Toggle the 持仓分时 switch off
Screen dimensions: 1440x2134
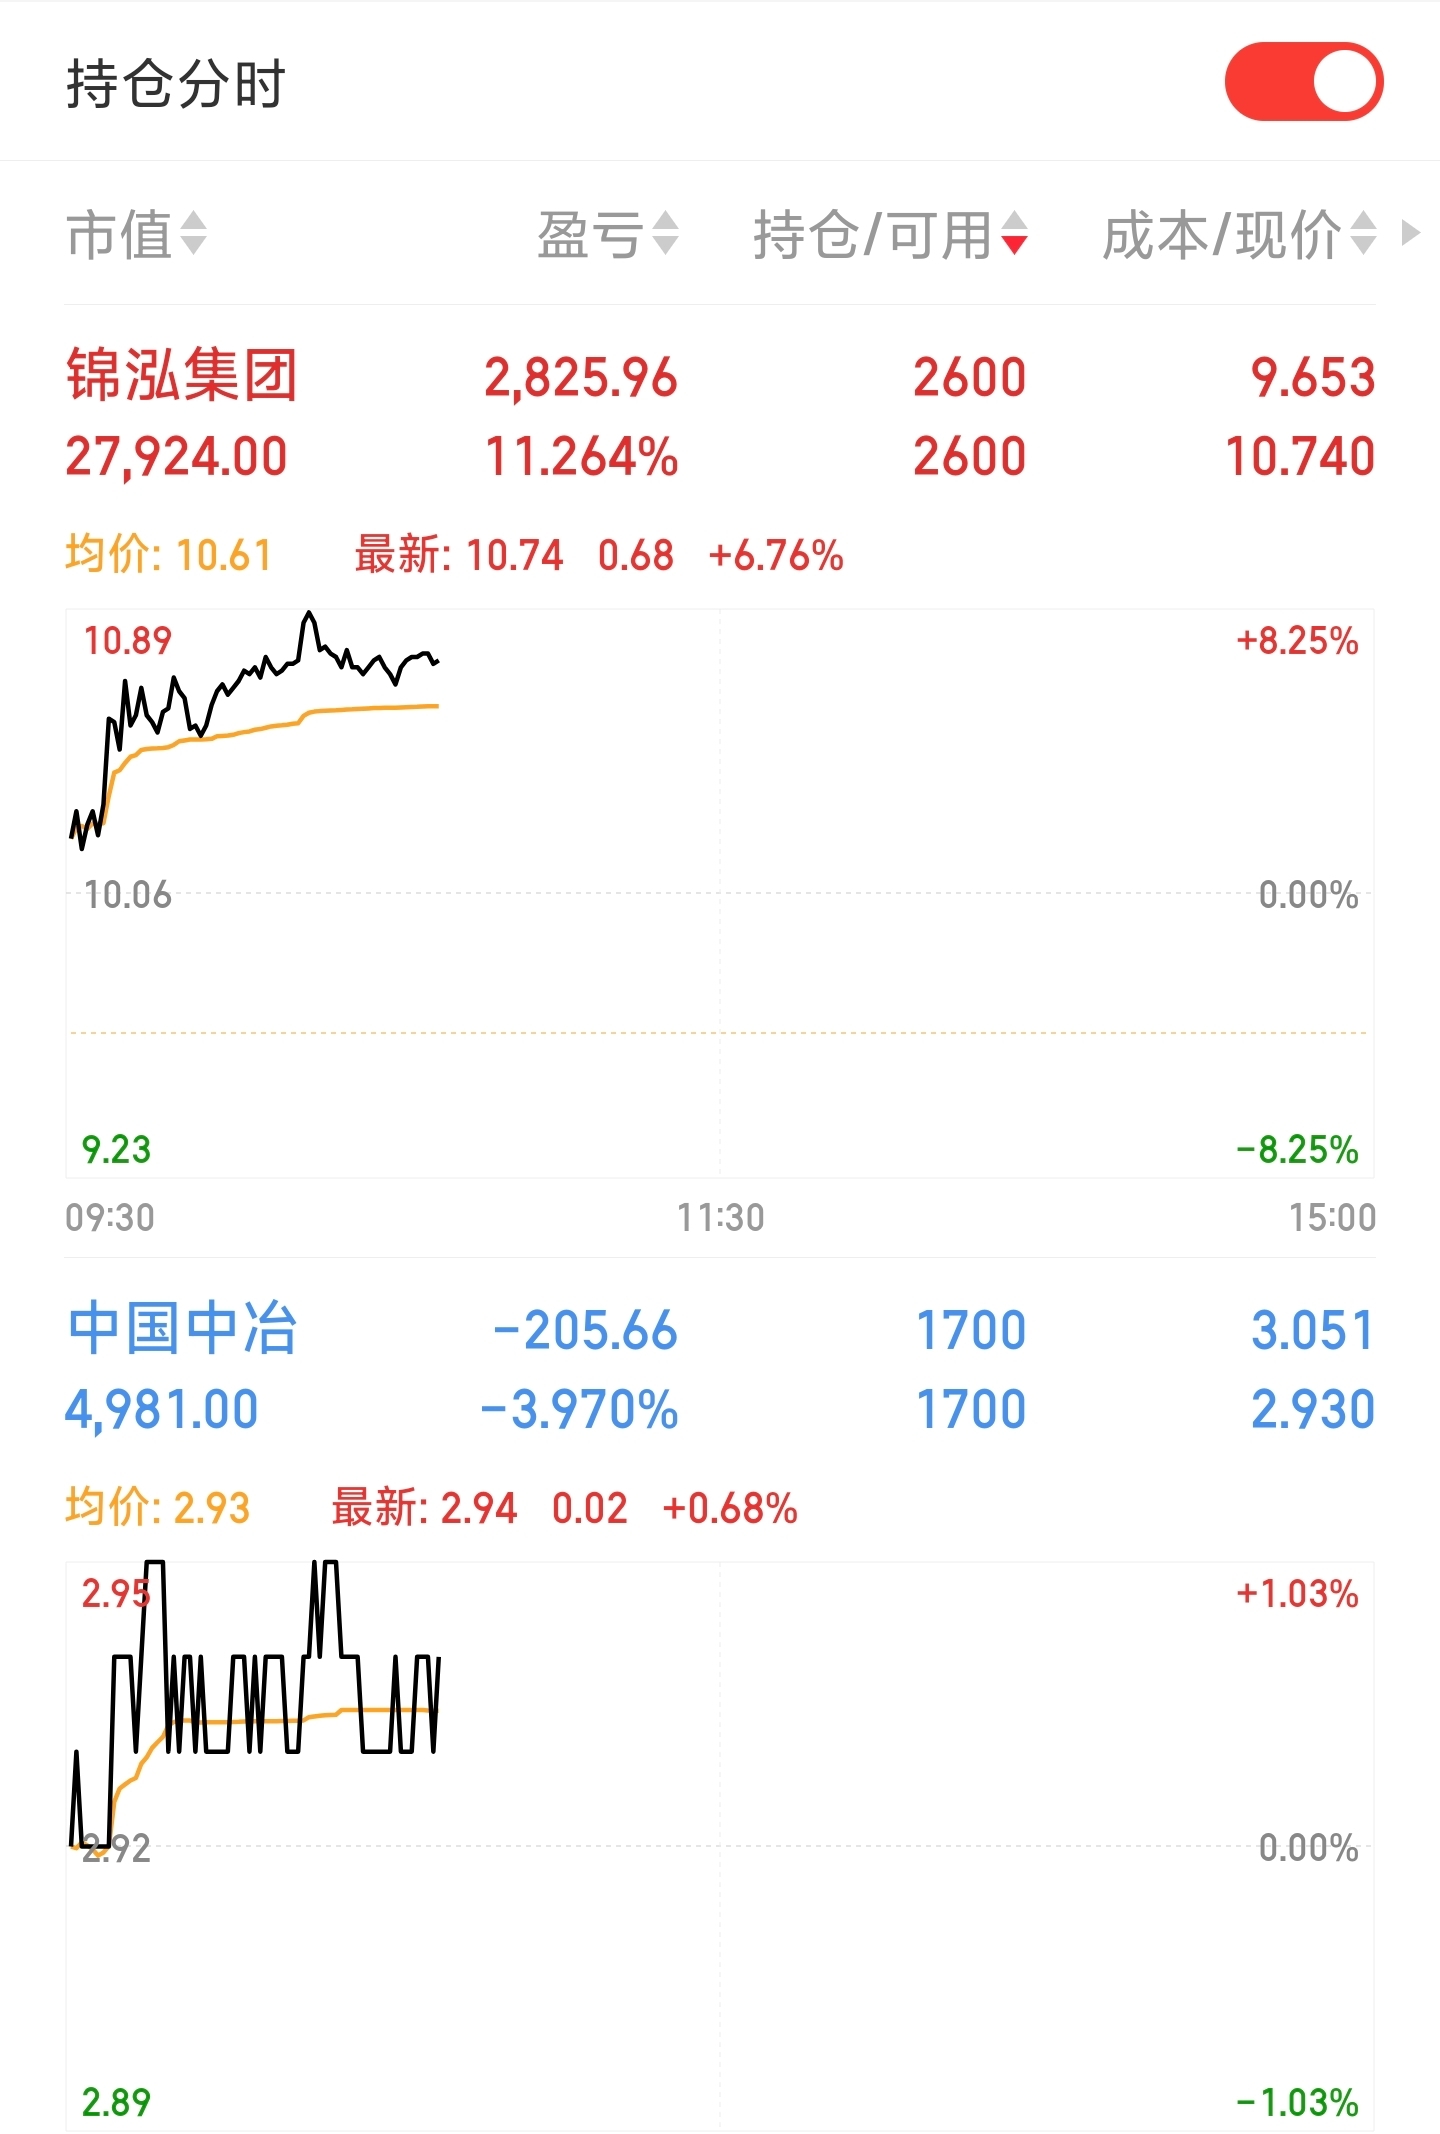1303,82
